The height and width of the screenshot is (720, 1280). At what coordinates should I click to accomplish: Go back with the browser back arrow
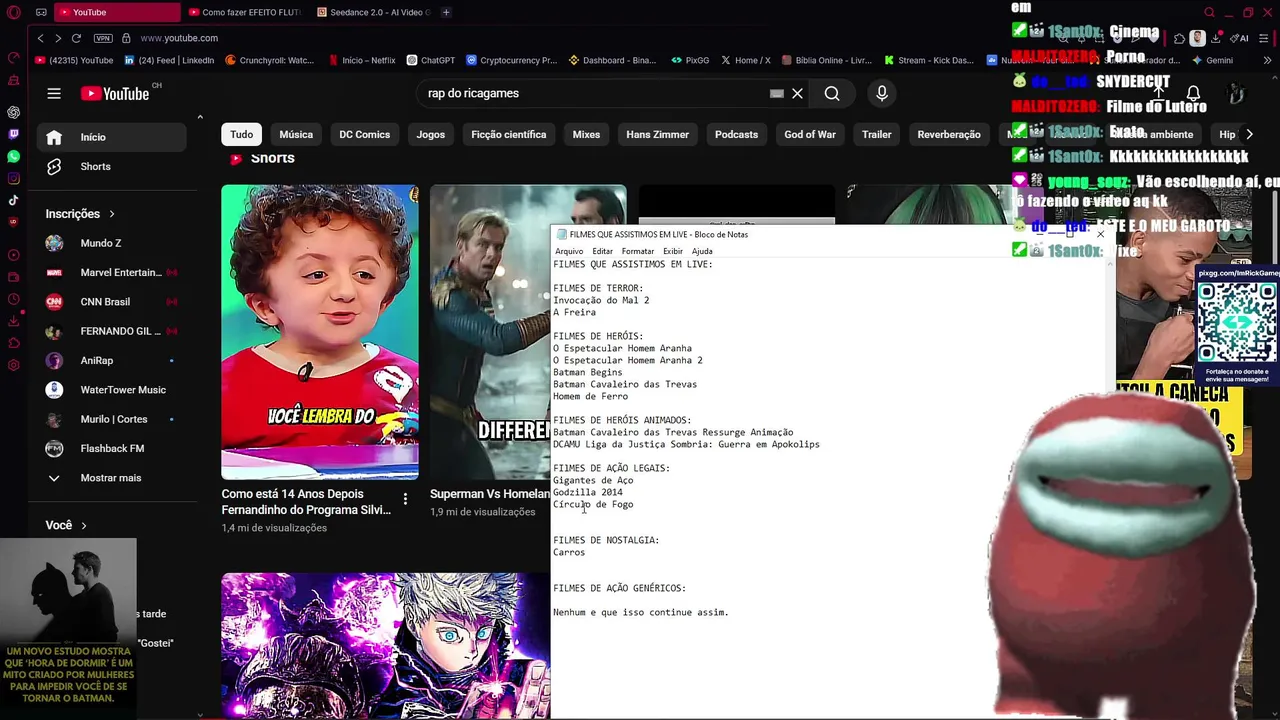40,38
